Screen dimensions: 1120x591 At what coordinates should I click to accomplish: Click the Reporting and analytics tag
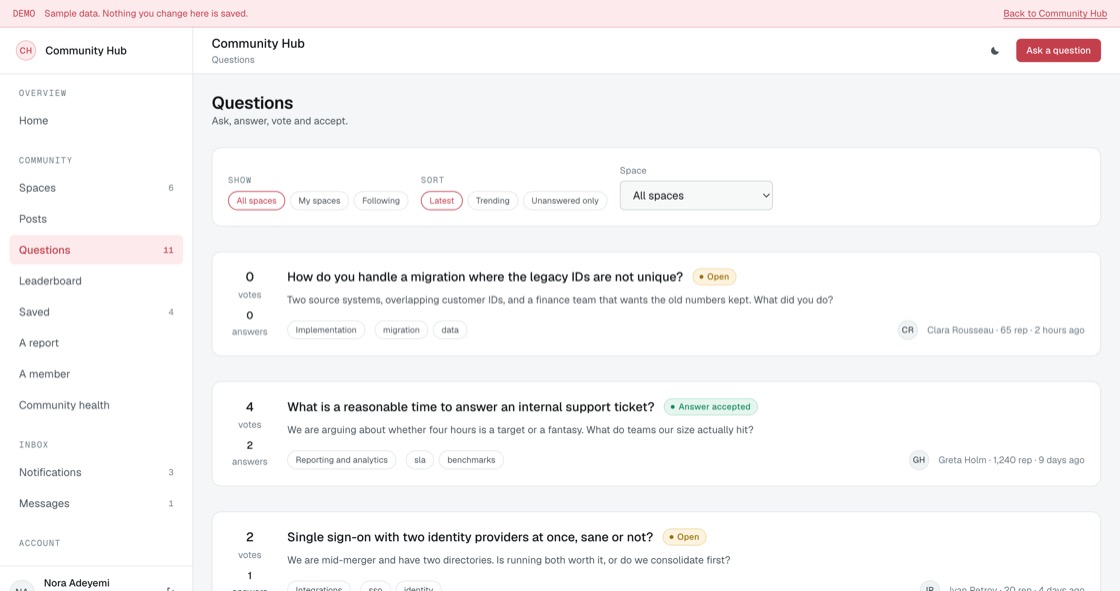pyautogui.click(x=341, y=460)
